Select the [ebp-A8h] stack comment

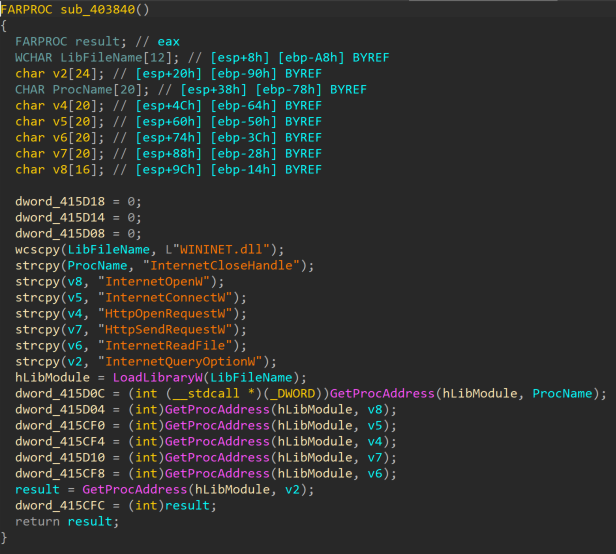click(x=311, y=58)
